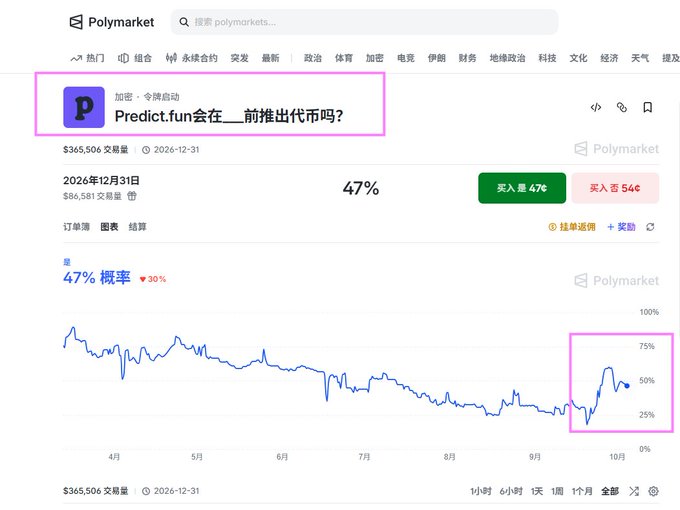Select the 1天 chart range

click(x=537, y=491)
